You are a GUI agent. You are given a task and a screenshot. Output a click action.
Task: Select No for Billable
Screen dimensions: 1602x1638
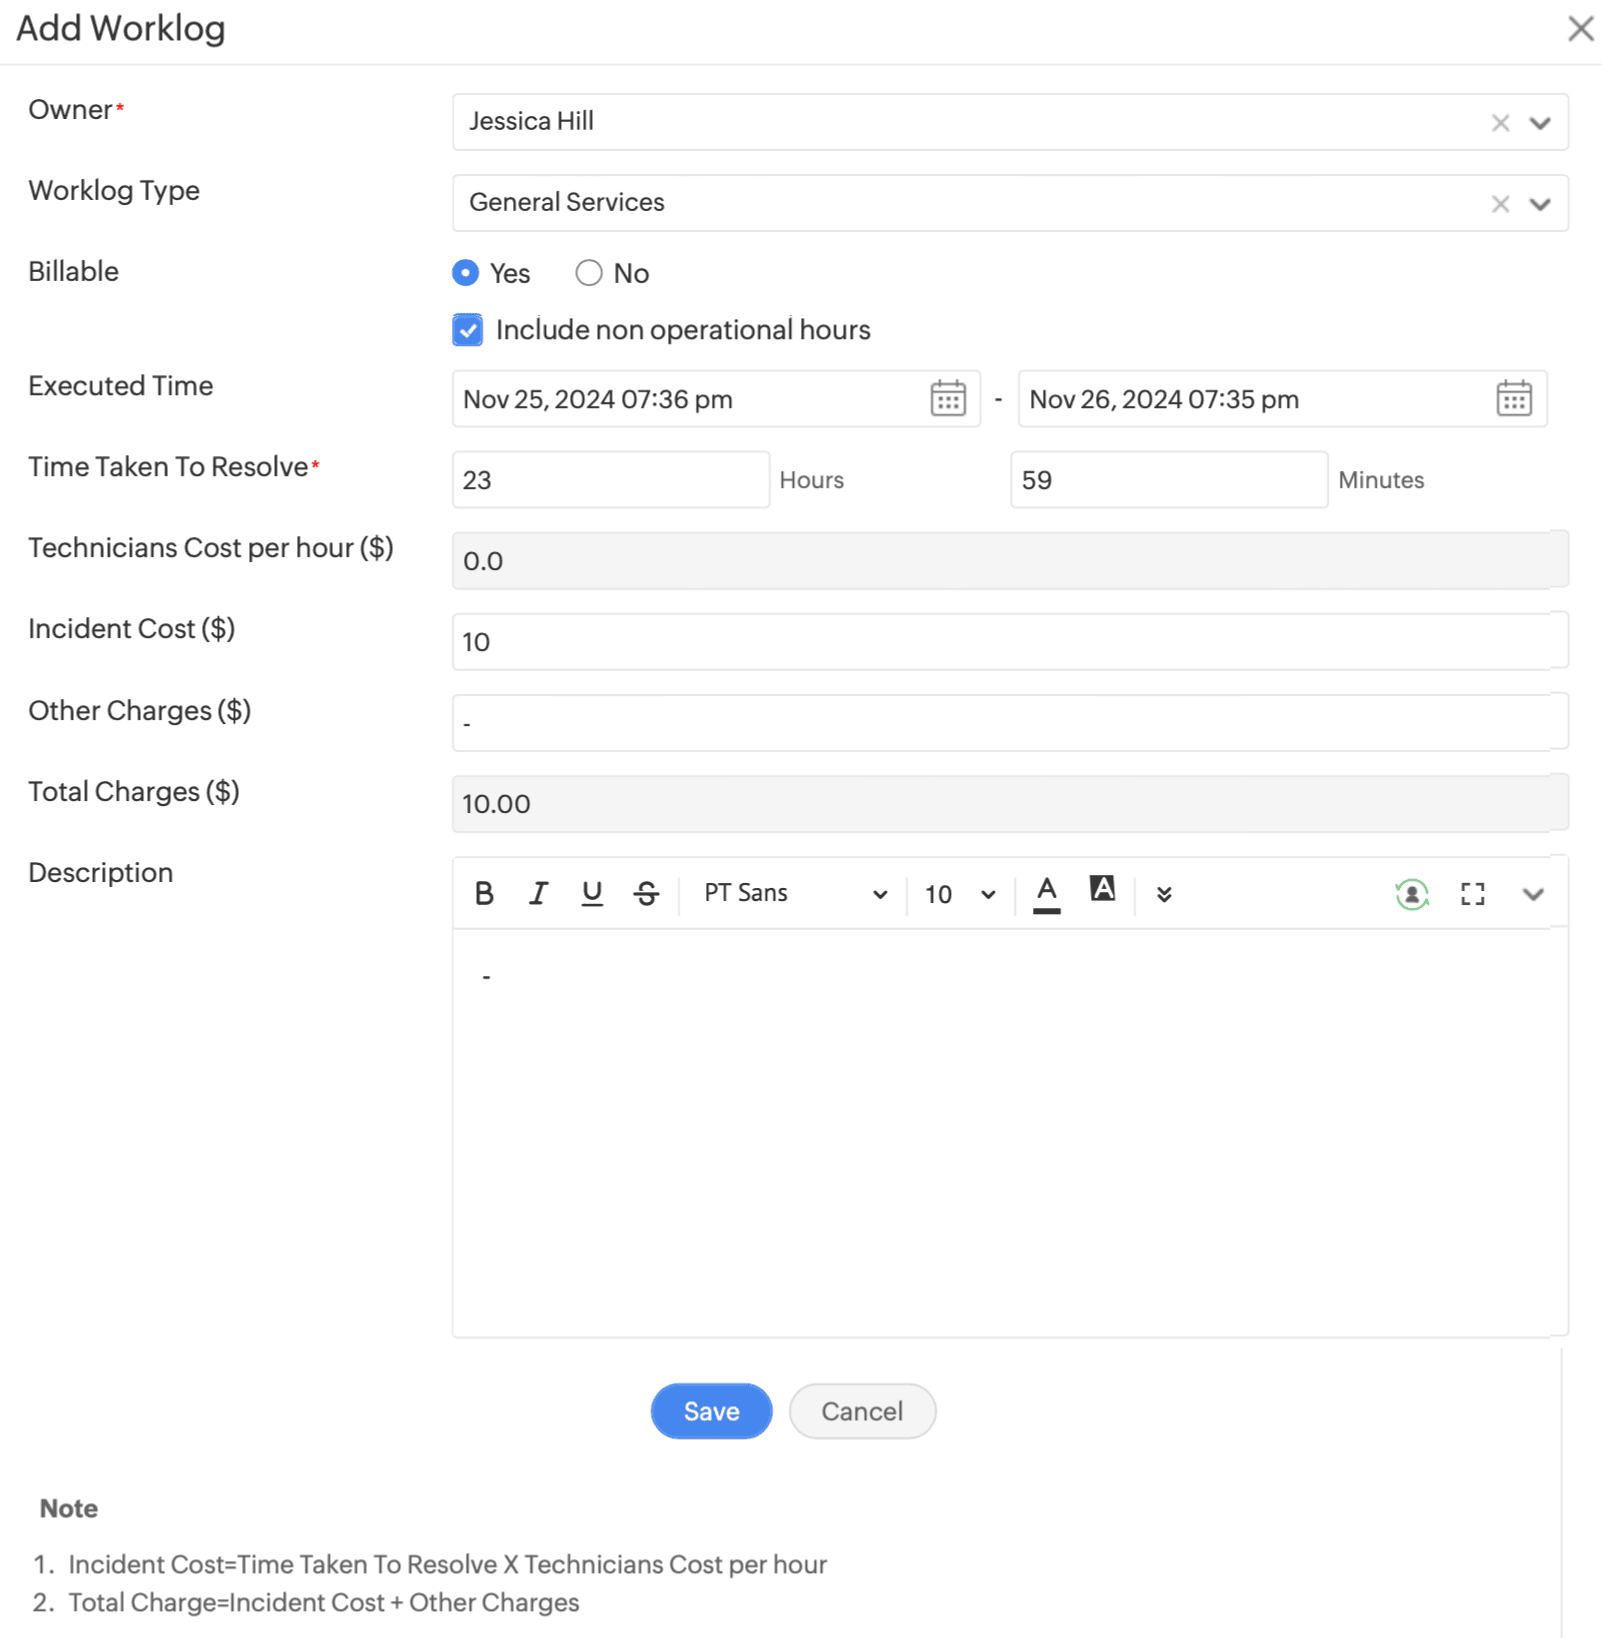point(589,273)
